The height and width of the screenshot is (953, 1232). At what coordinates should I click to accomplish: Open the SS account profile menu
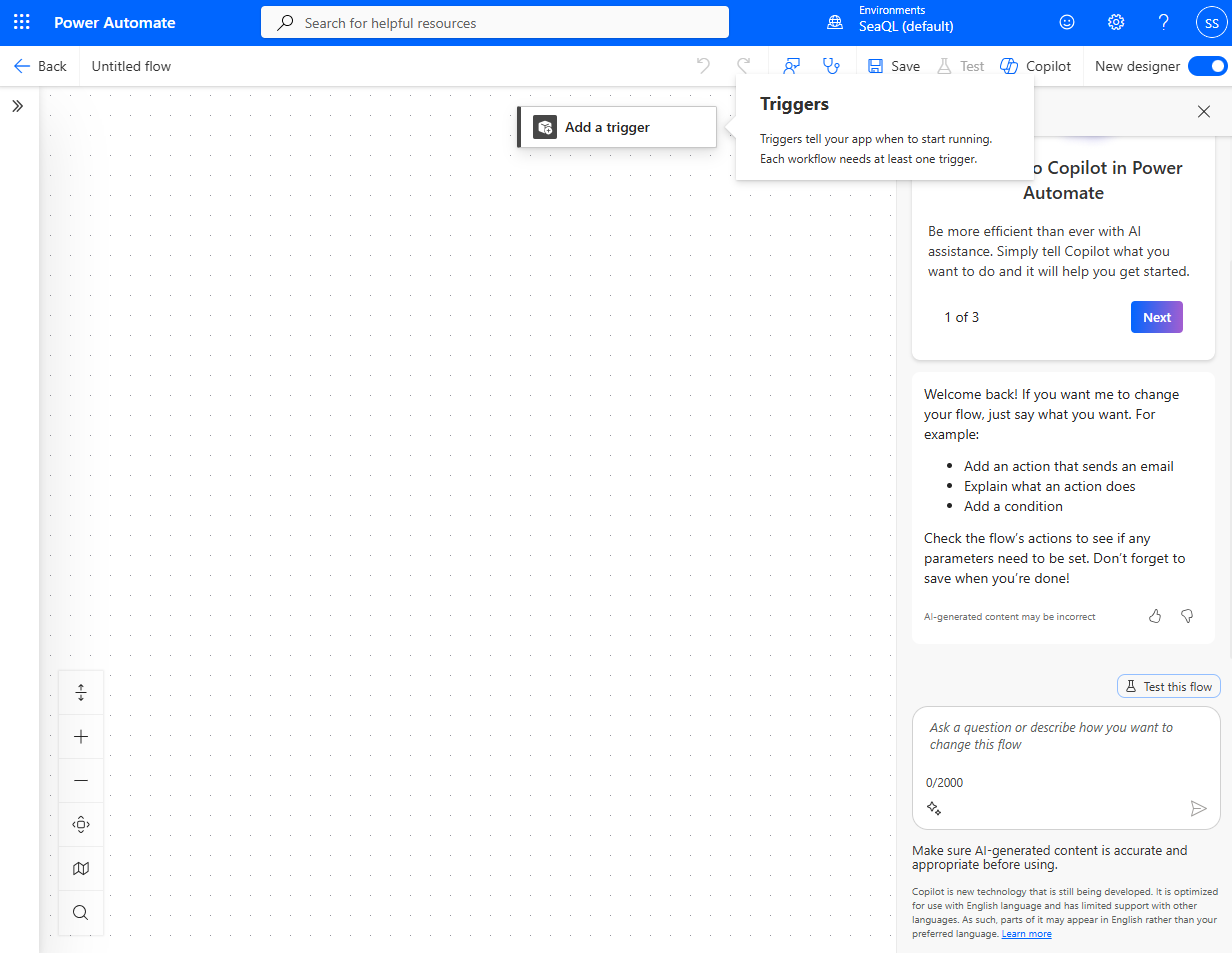[x=1211, y=22]
